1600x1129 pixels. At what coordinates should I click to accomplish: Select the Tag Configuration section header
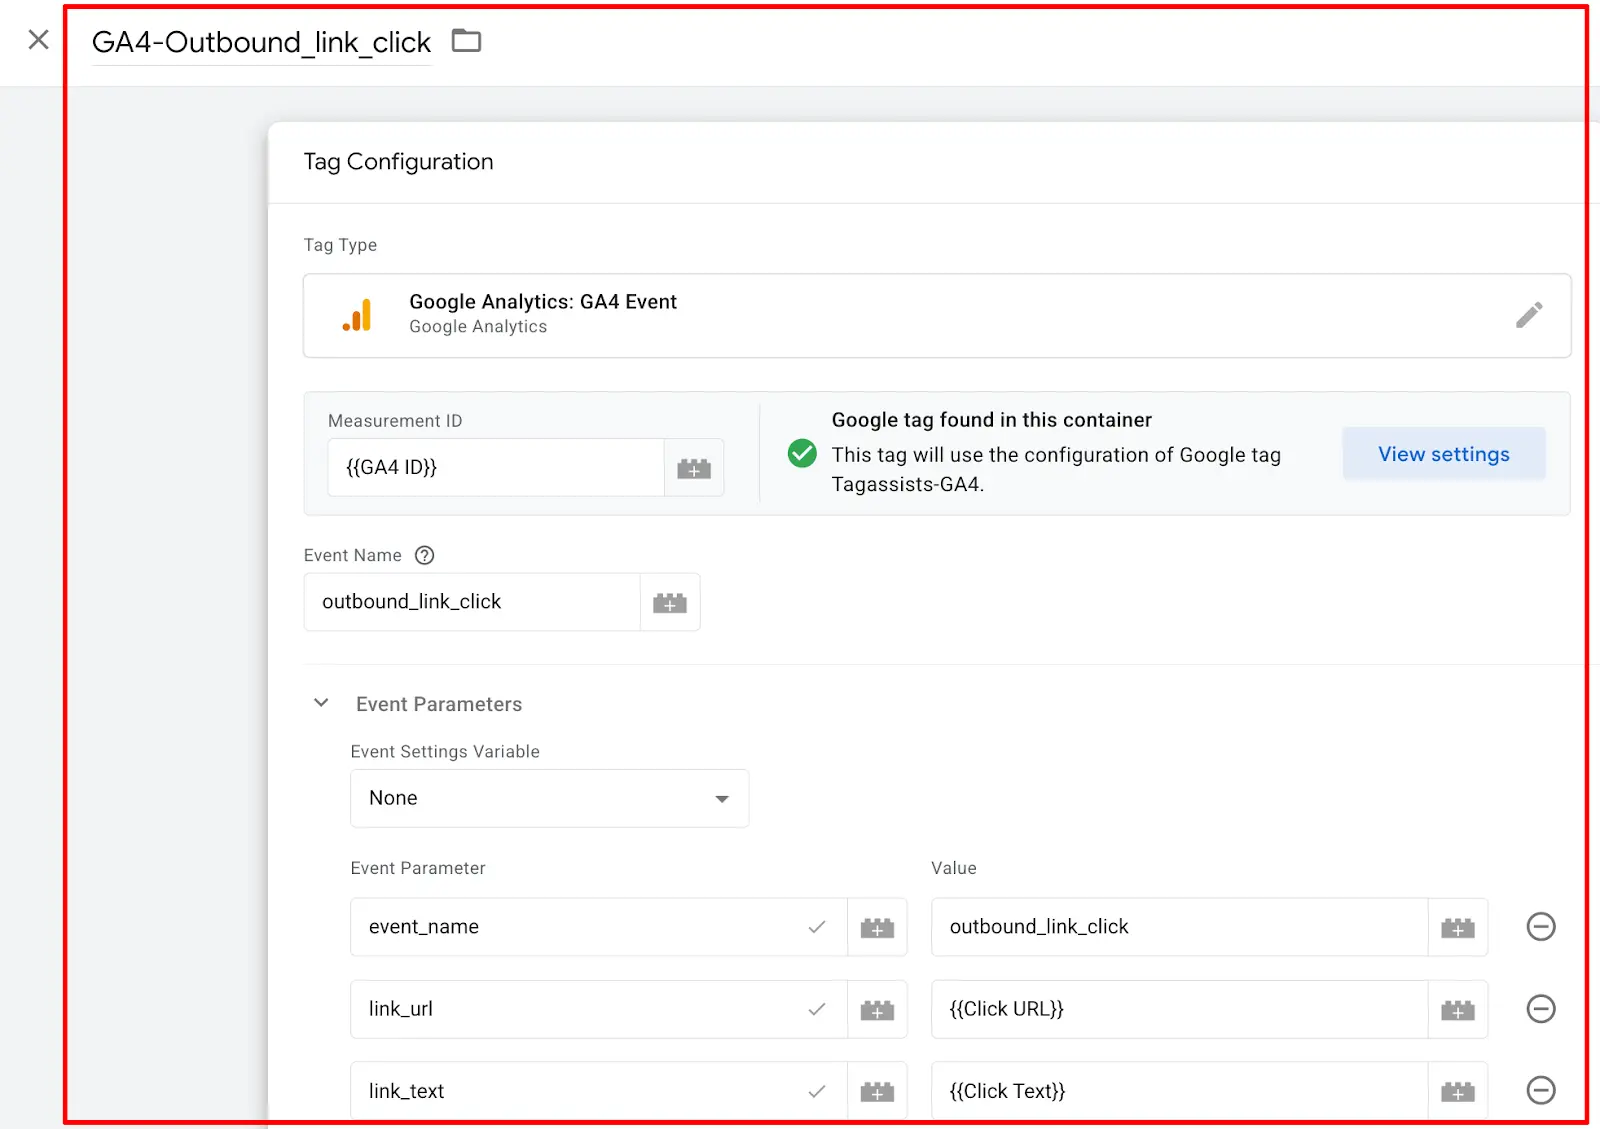(x=398, y=161)
